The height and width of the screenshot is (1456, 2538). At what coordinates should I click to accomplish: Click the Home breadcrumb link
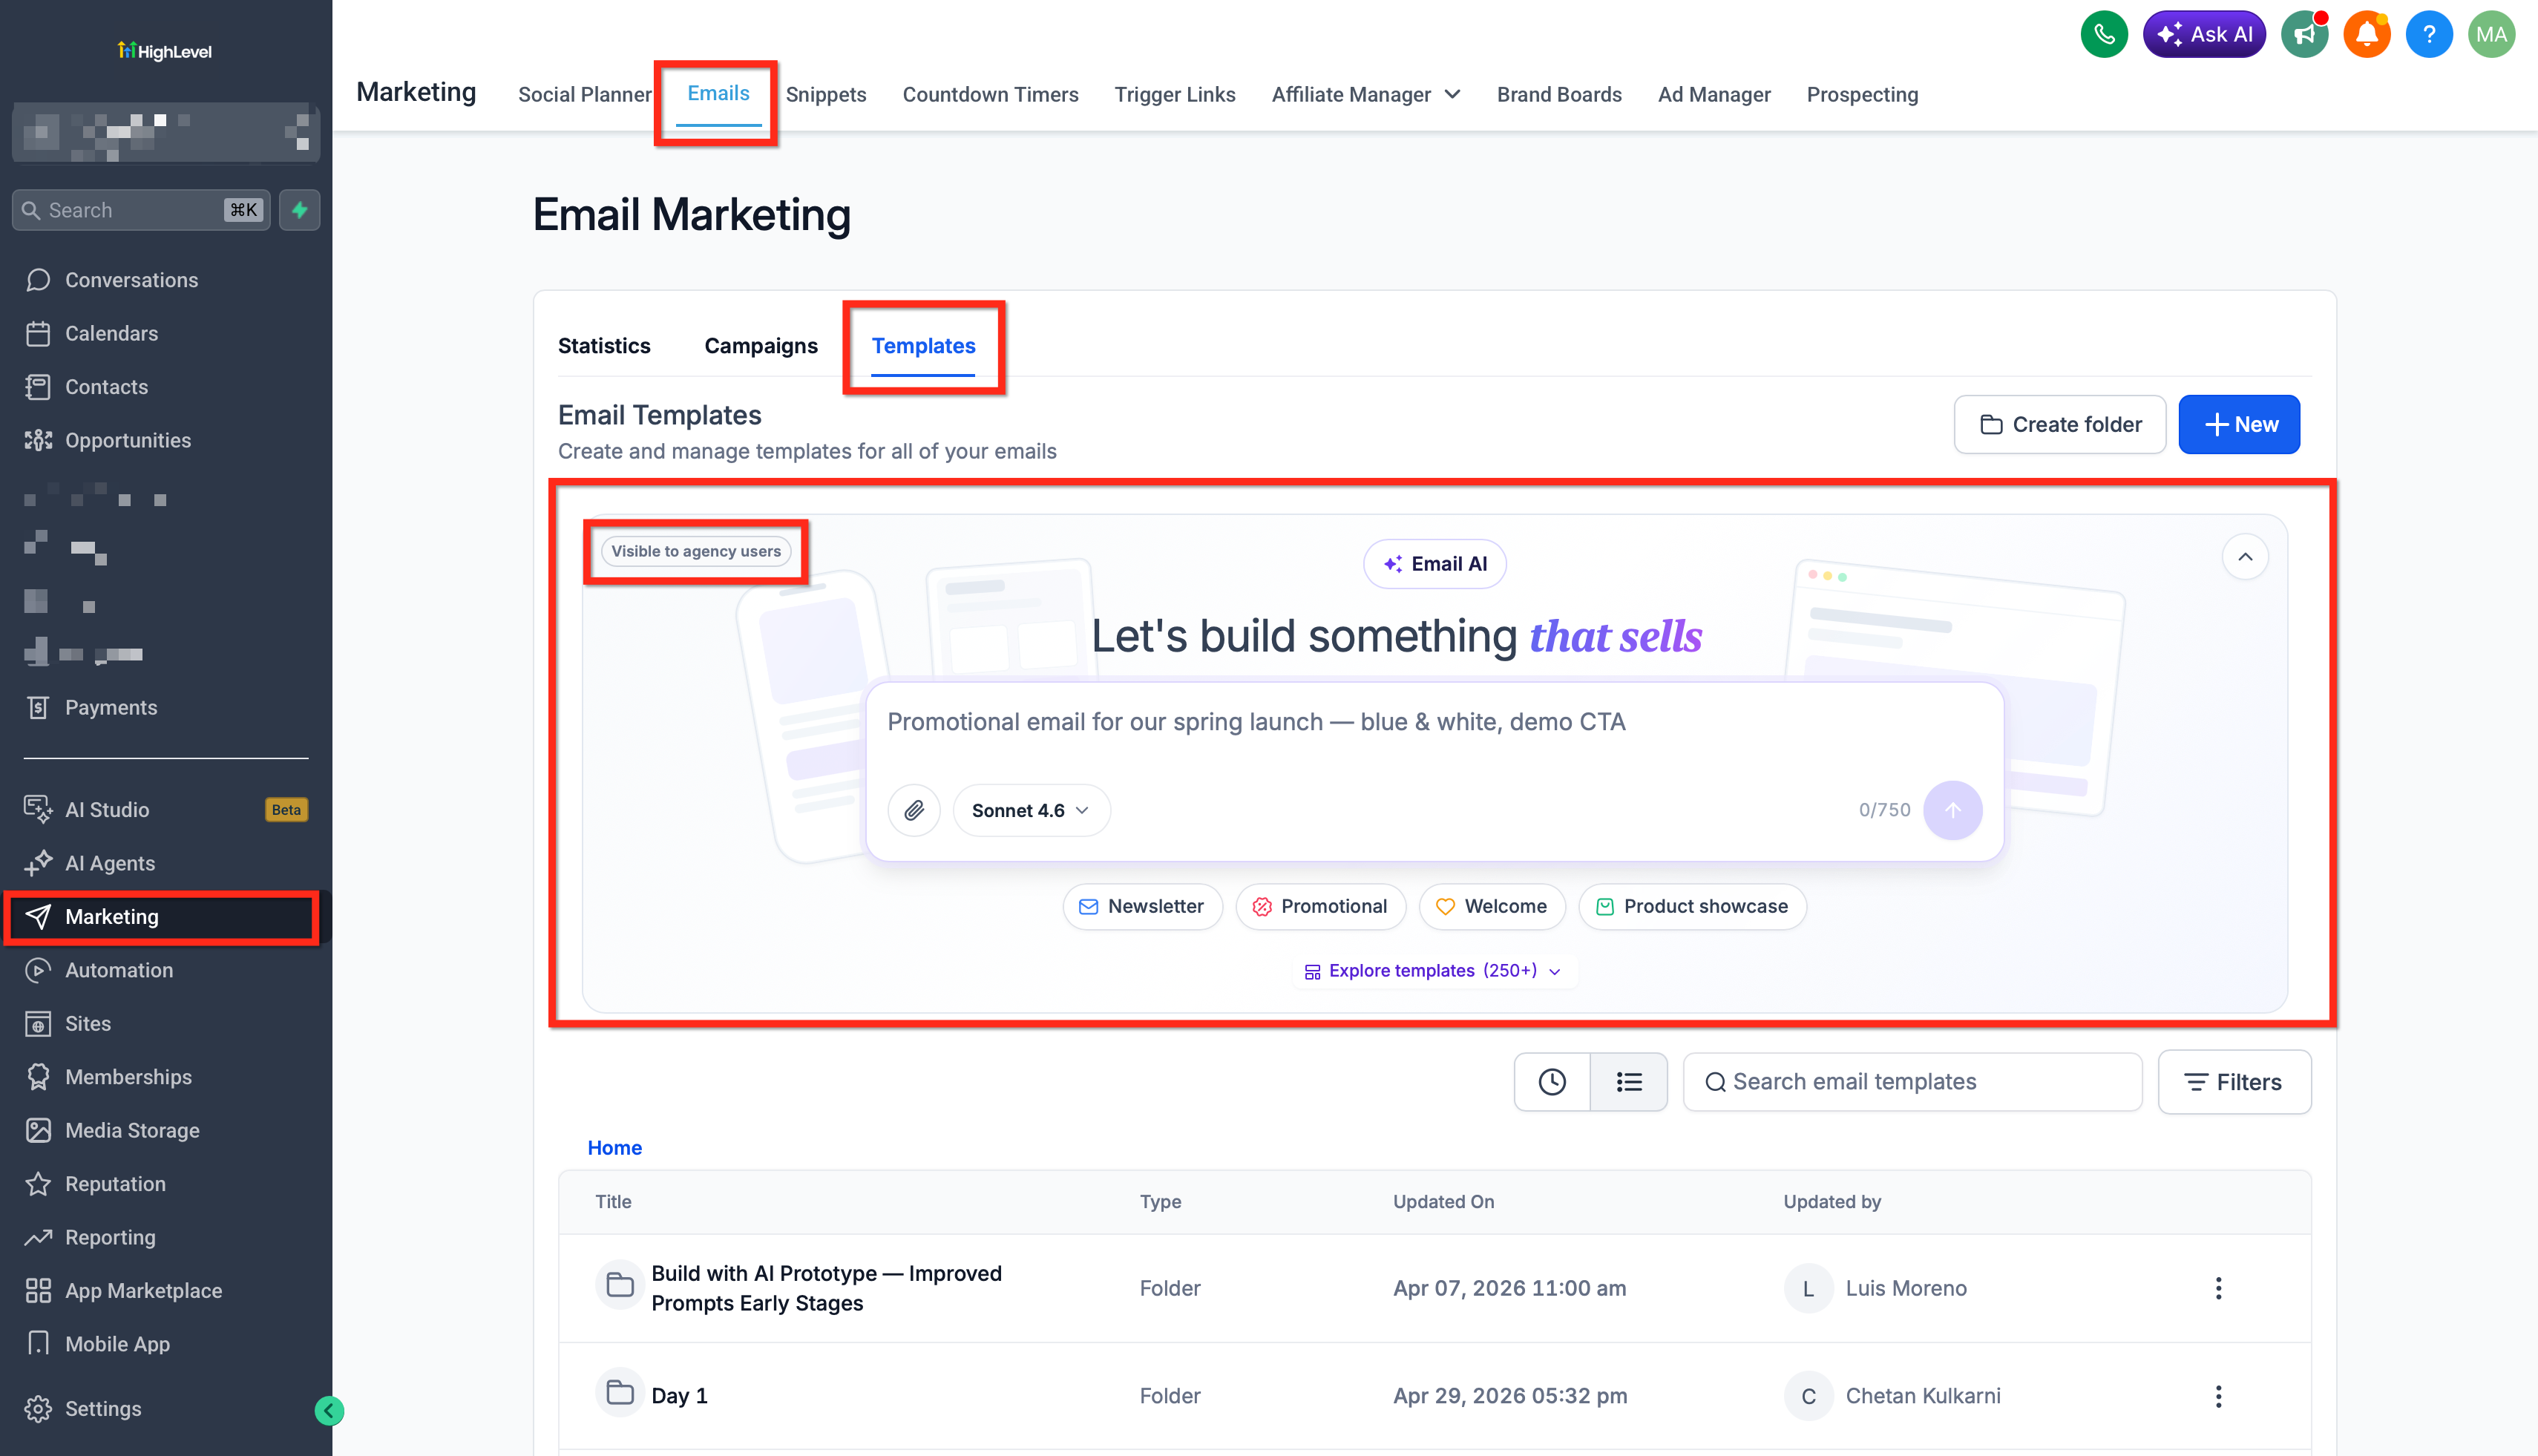(x=614, y=1148)
